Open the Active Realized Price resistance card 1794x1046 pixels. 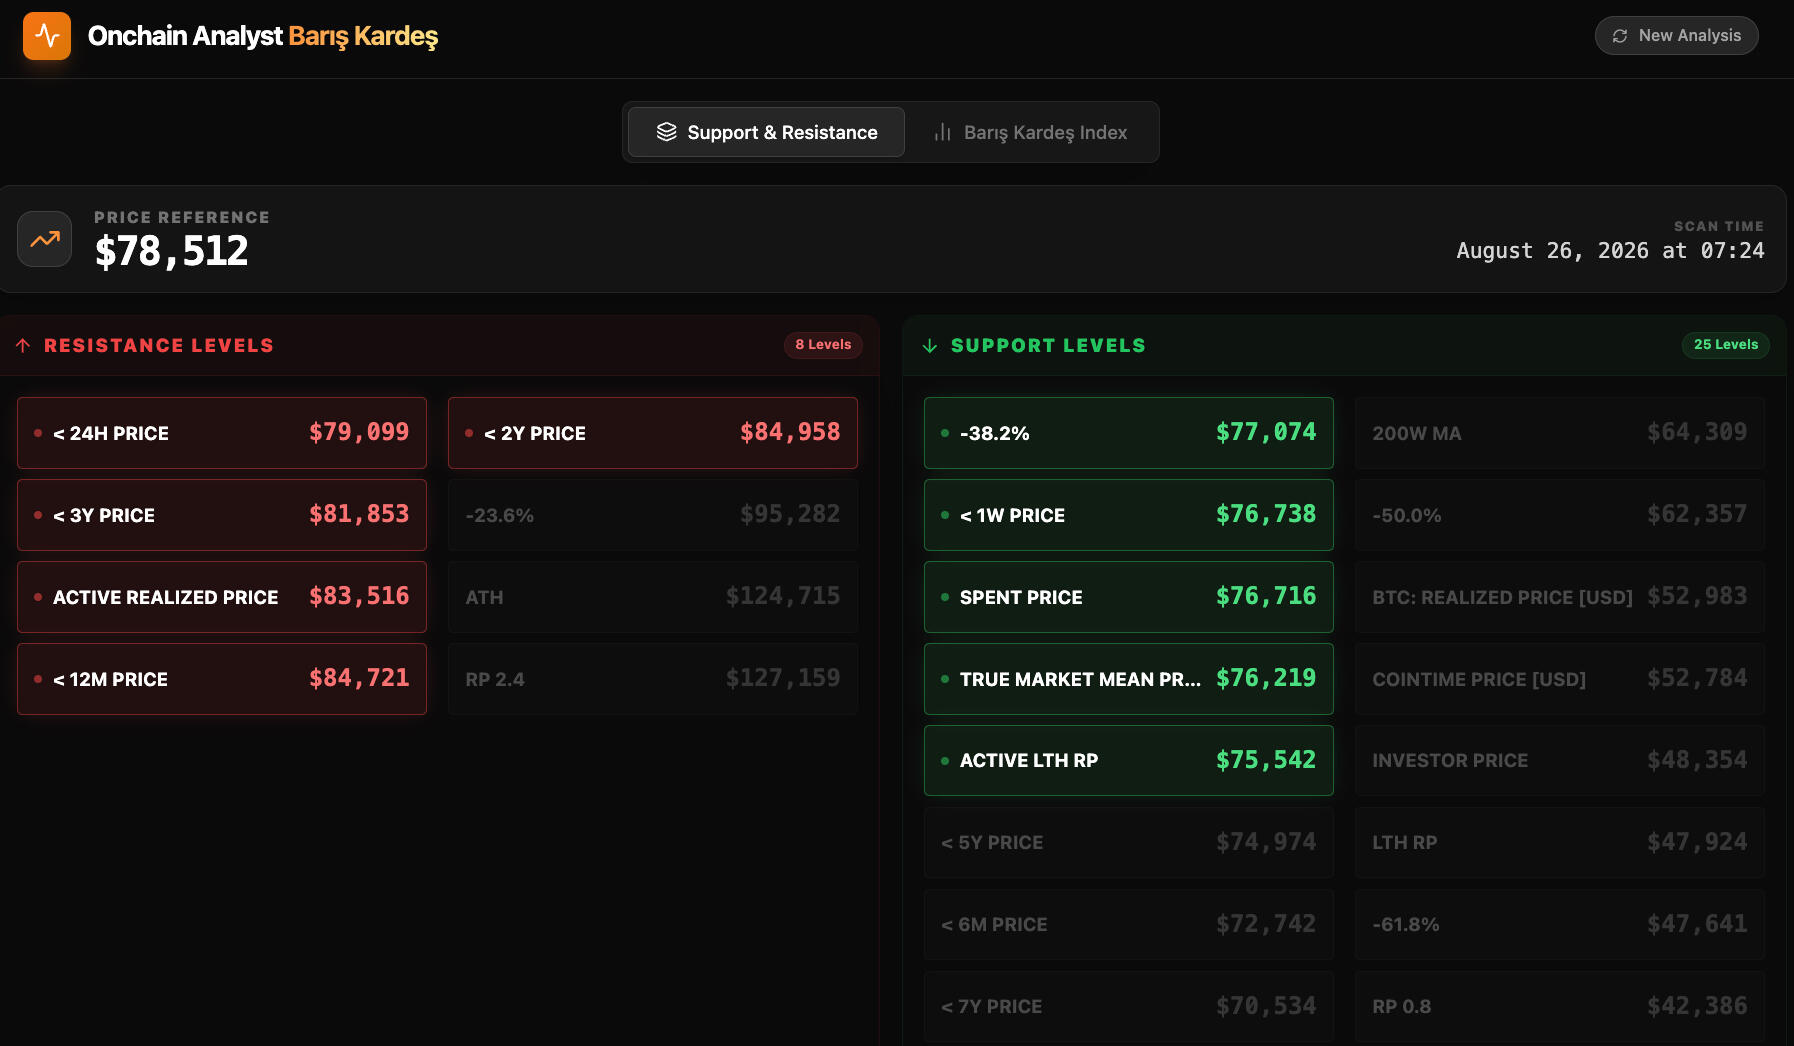pyautogui.click(x=222, y=597)
